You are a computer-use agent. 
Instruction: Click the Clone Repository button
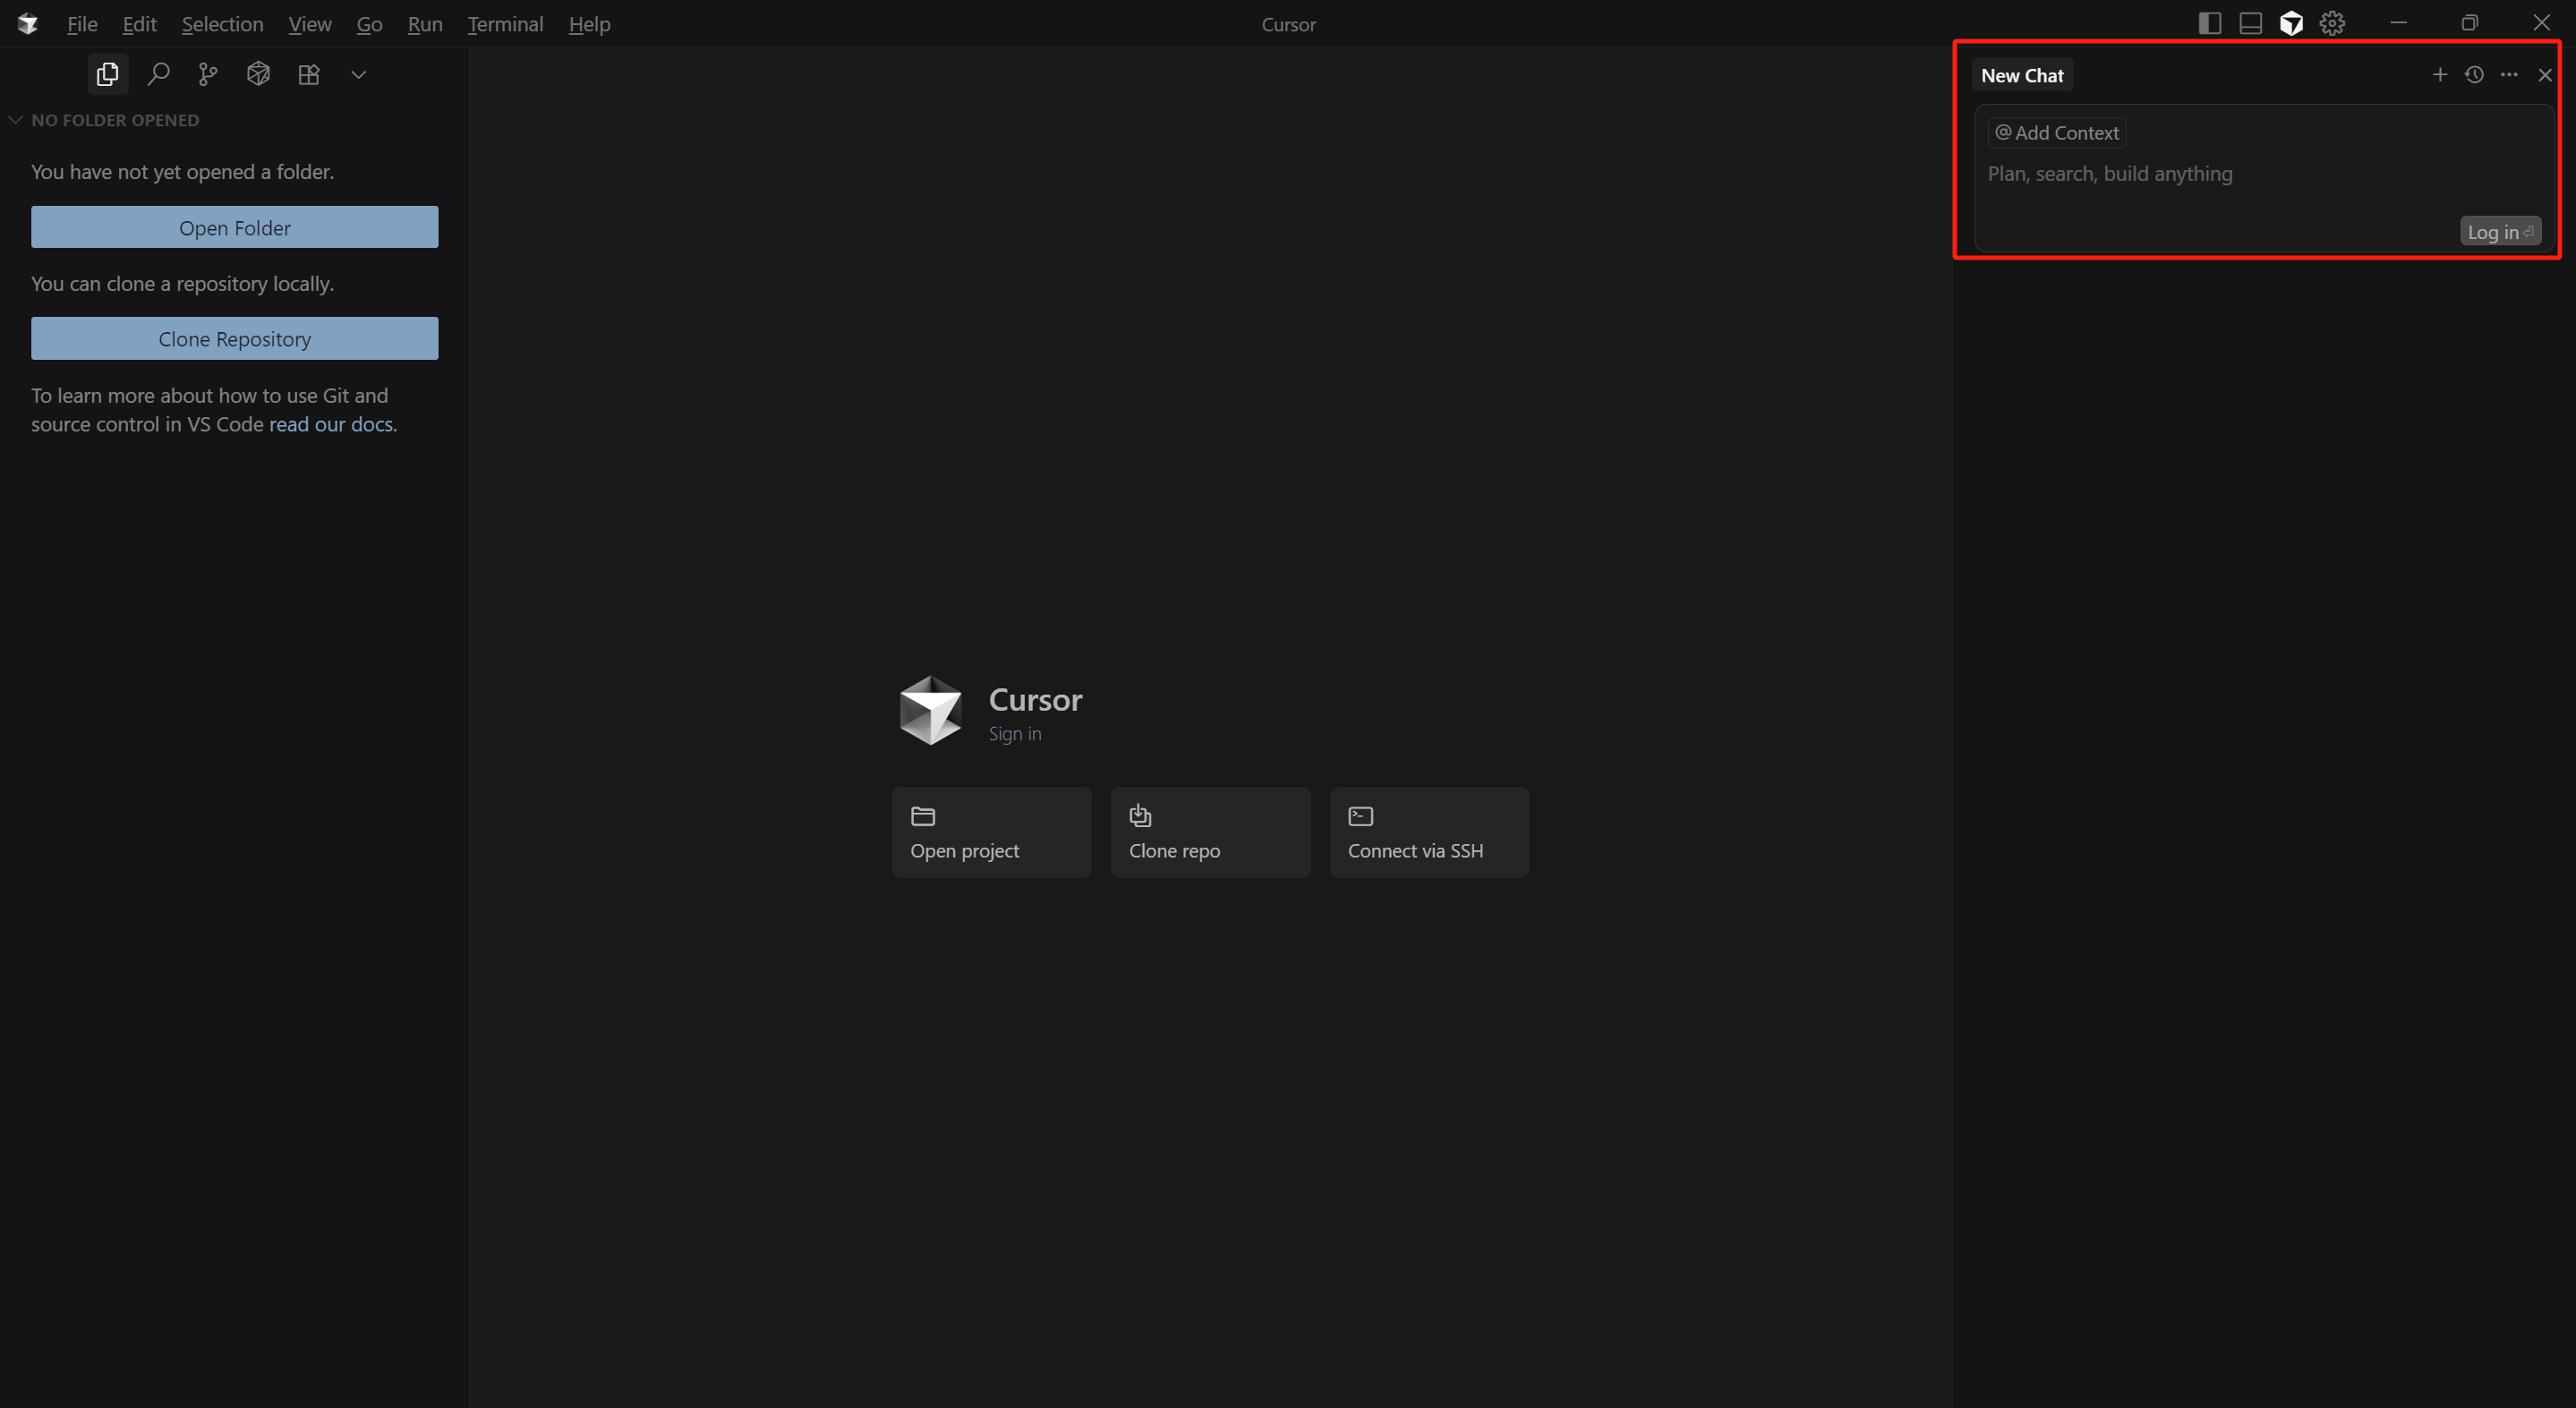234,339
